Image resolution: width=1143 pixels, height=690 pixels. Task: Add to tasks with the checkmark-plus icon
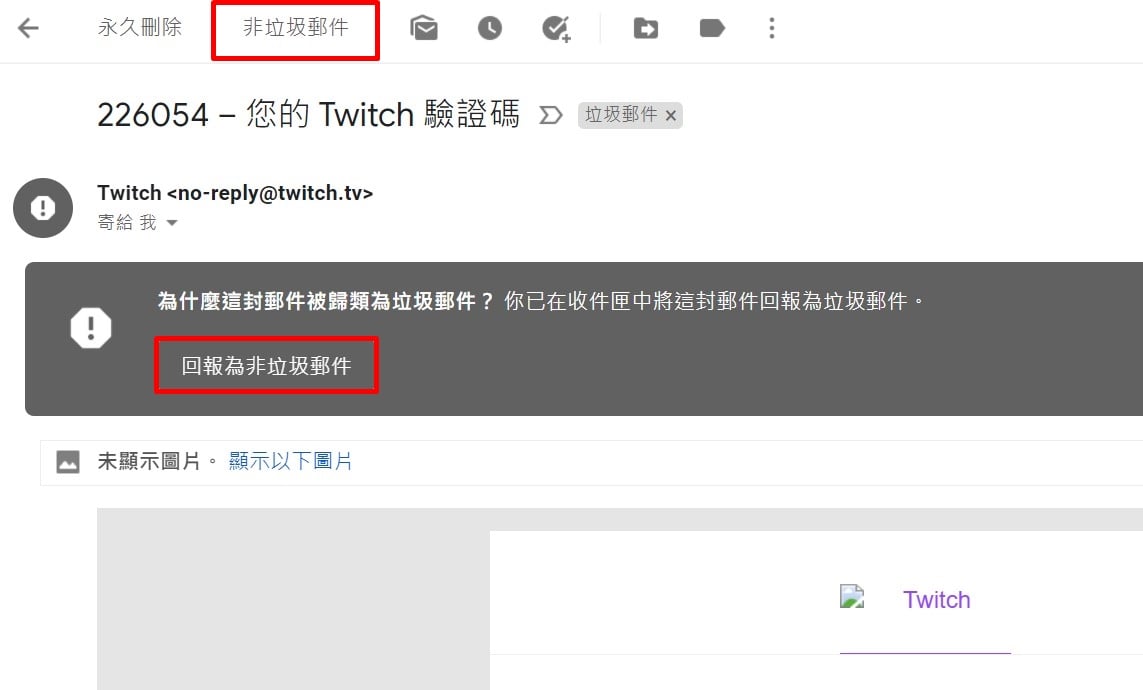coord(556,29)
